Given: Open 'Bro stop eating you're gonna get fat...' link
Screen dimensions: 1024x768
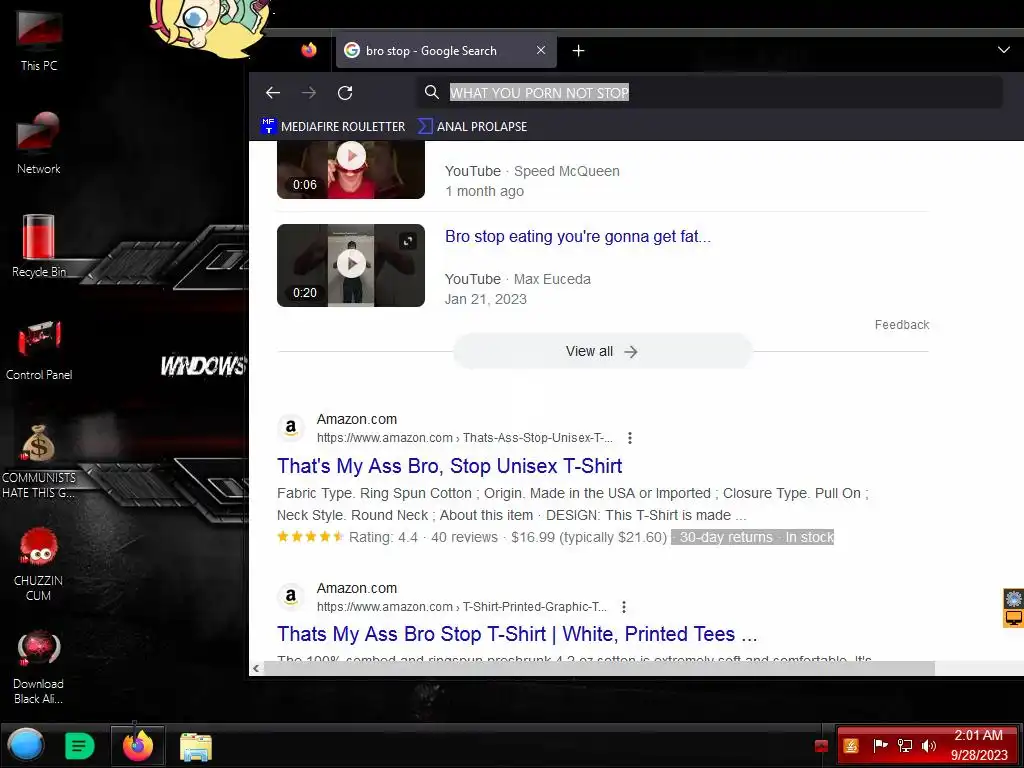Looking at the screenshot, I should (x=577, y=236).
